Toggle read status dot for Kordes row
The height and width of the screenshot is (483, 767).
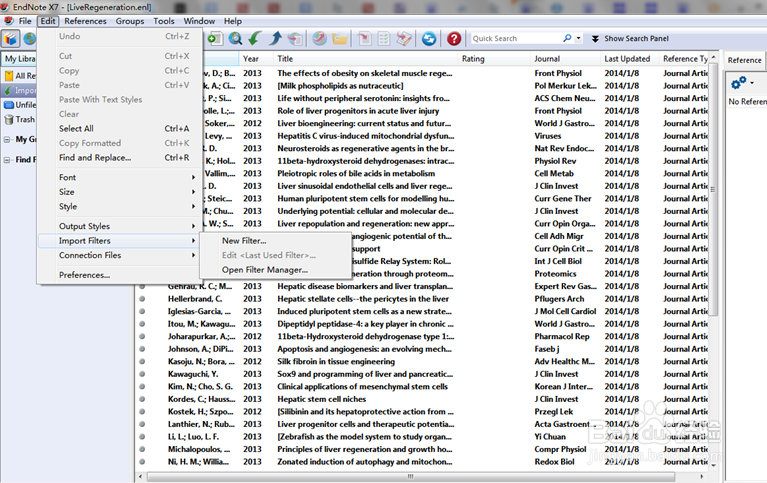click(x=142, y=399)
